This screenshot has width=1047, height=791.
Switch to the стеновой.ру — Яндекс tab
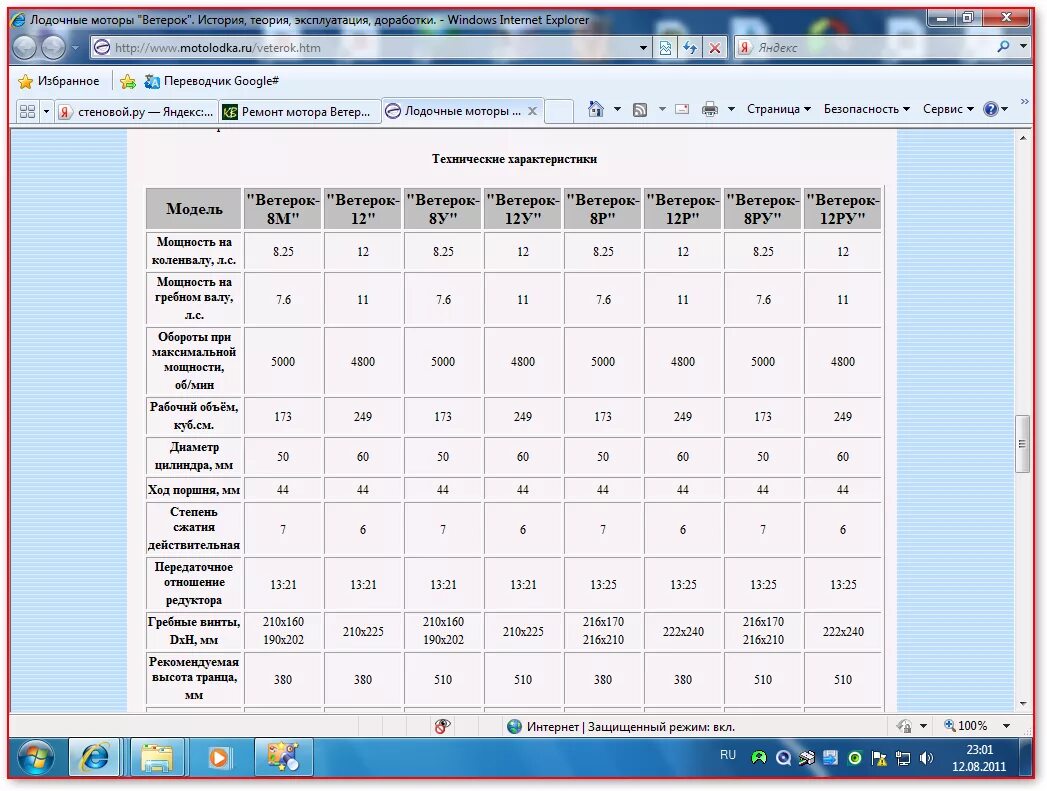pyautogui.click(x=136, y=111)
